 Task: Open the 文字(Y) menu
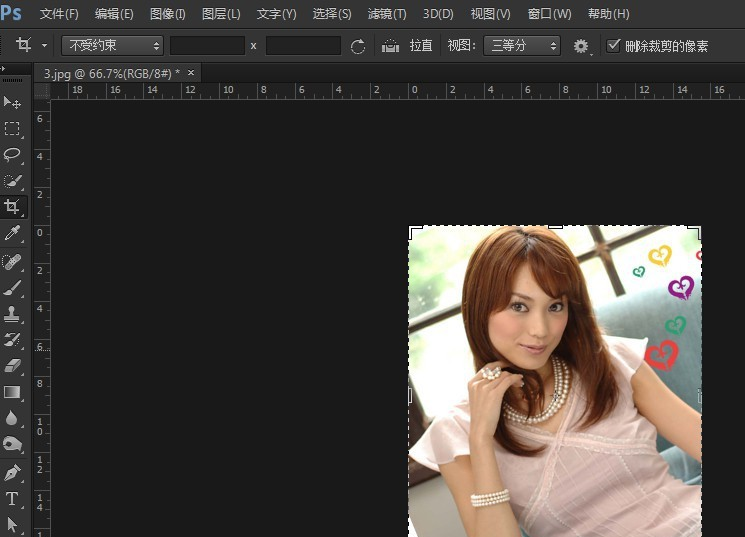click(x=277, y=14)
